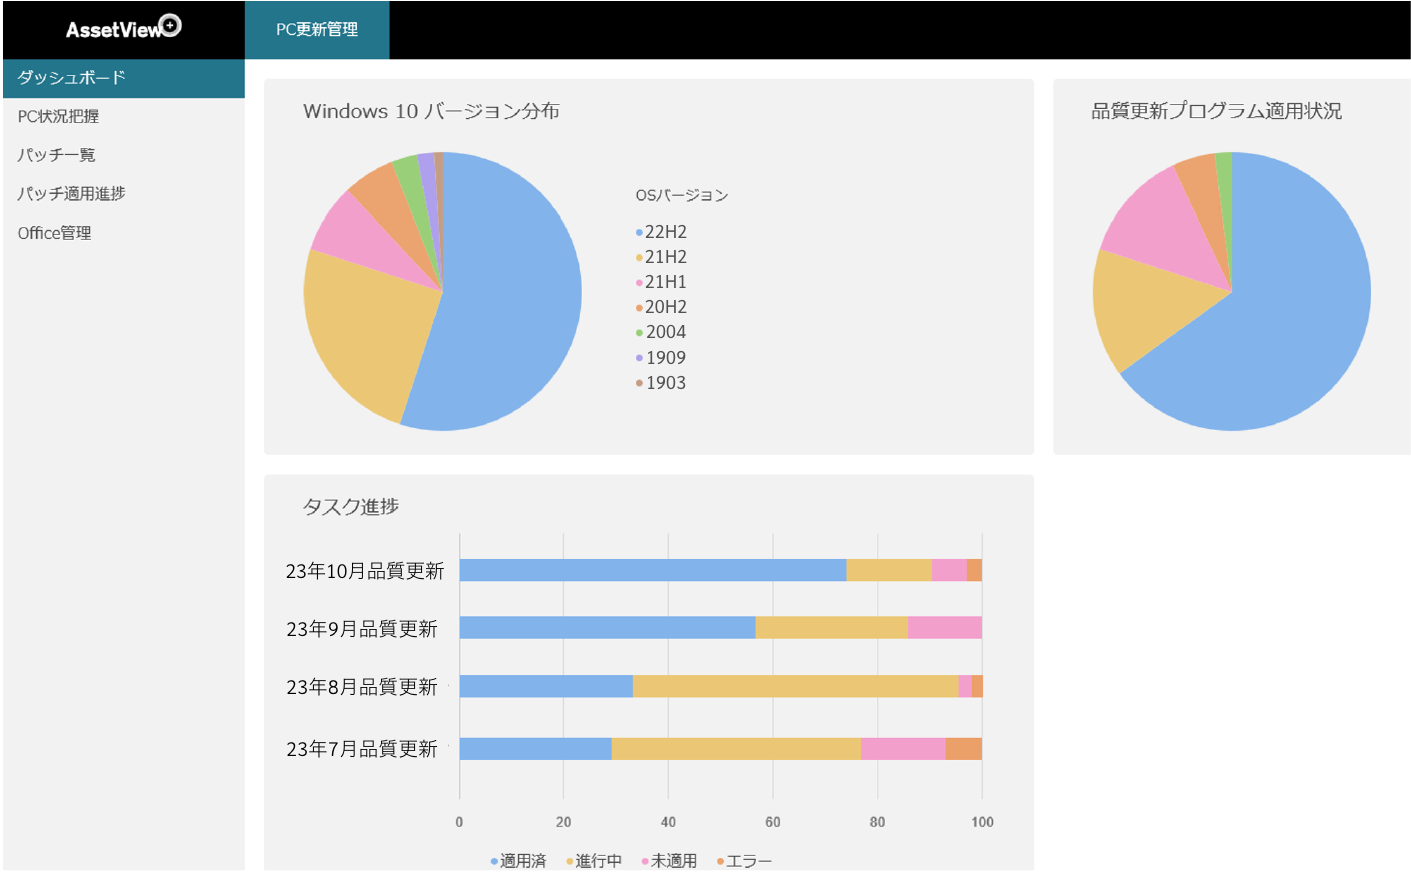This screenshot has width=1411, height=873.
Task: Click blue bar segment for 23年8月品質更新
Action: [x=546, y=686]
